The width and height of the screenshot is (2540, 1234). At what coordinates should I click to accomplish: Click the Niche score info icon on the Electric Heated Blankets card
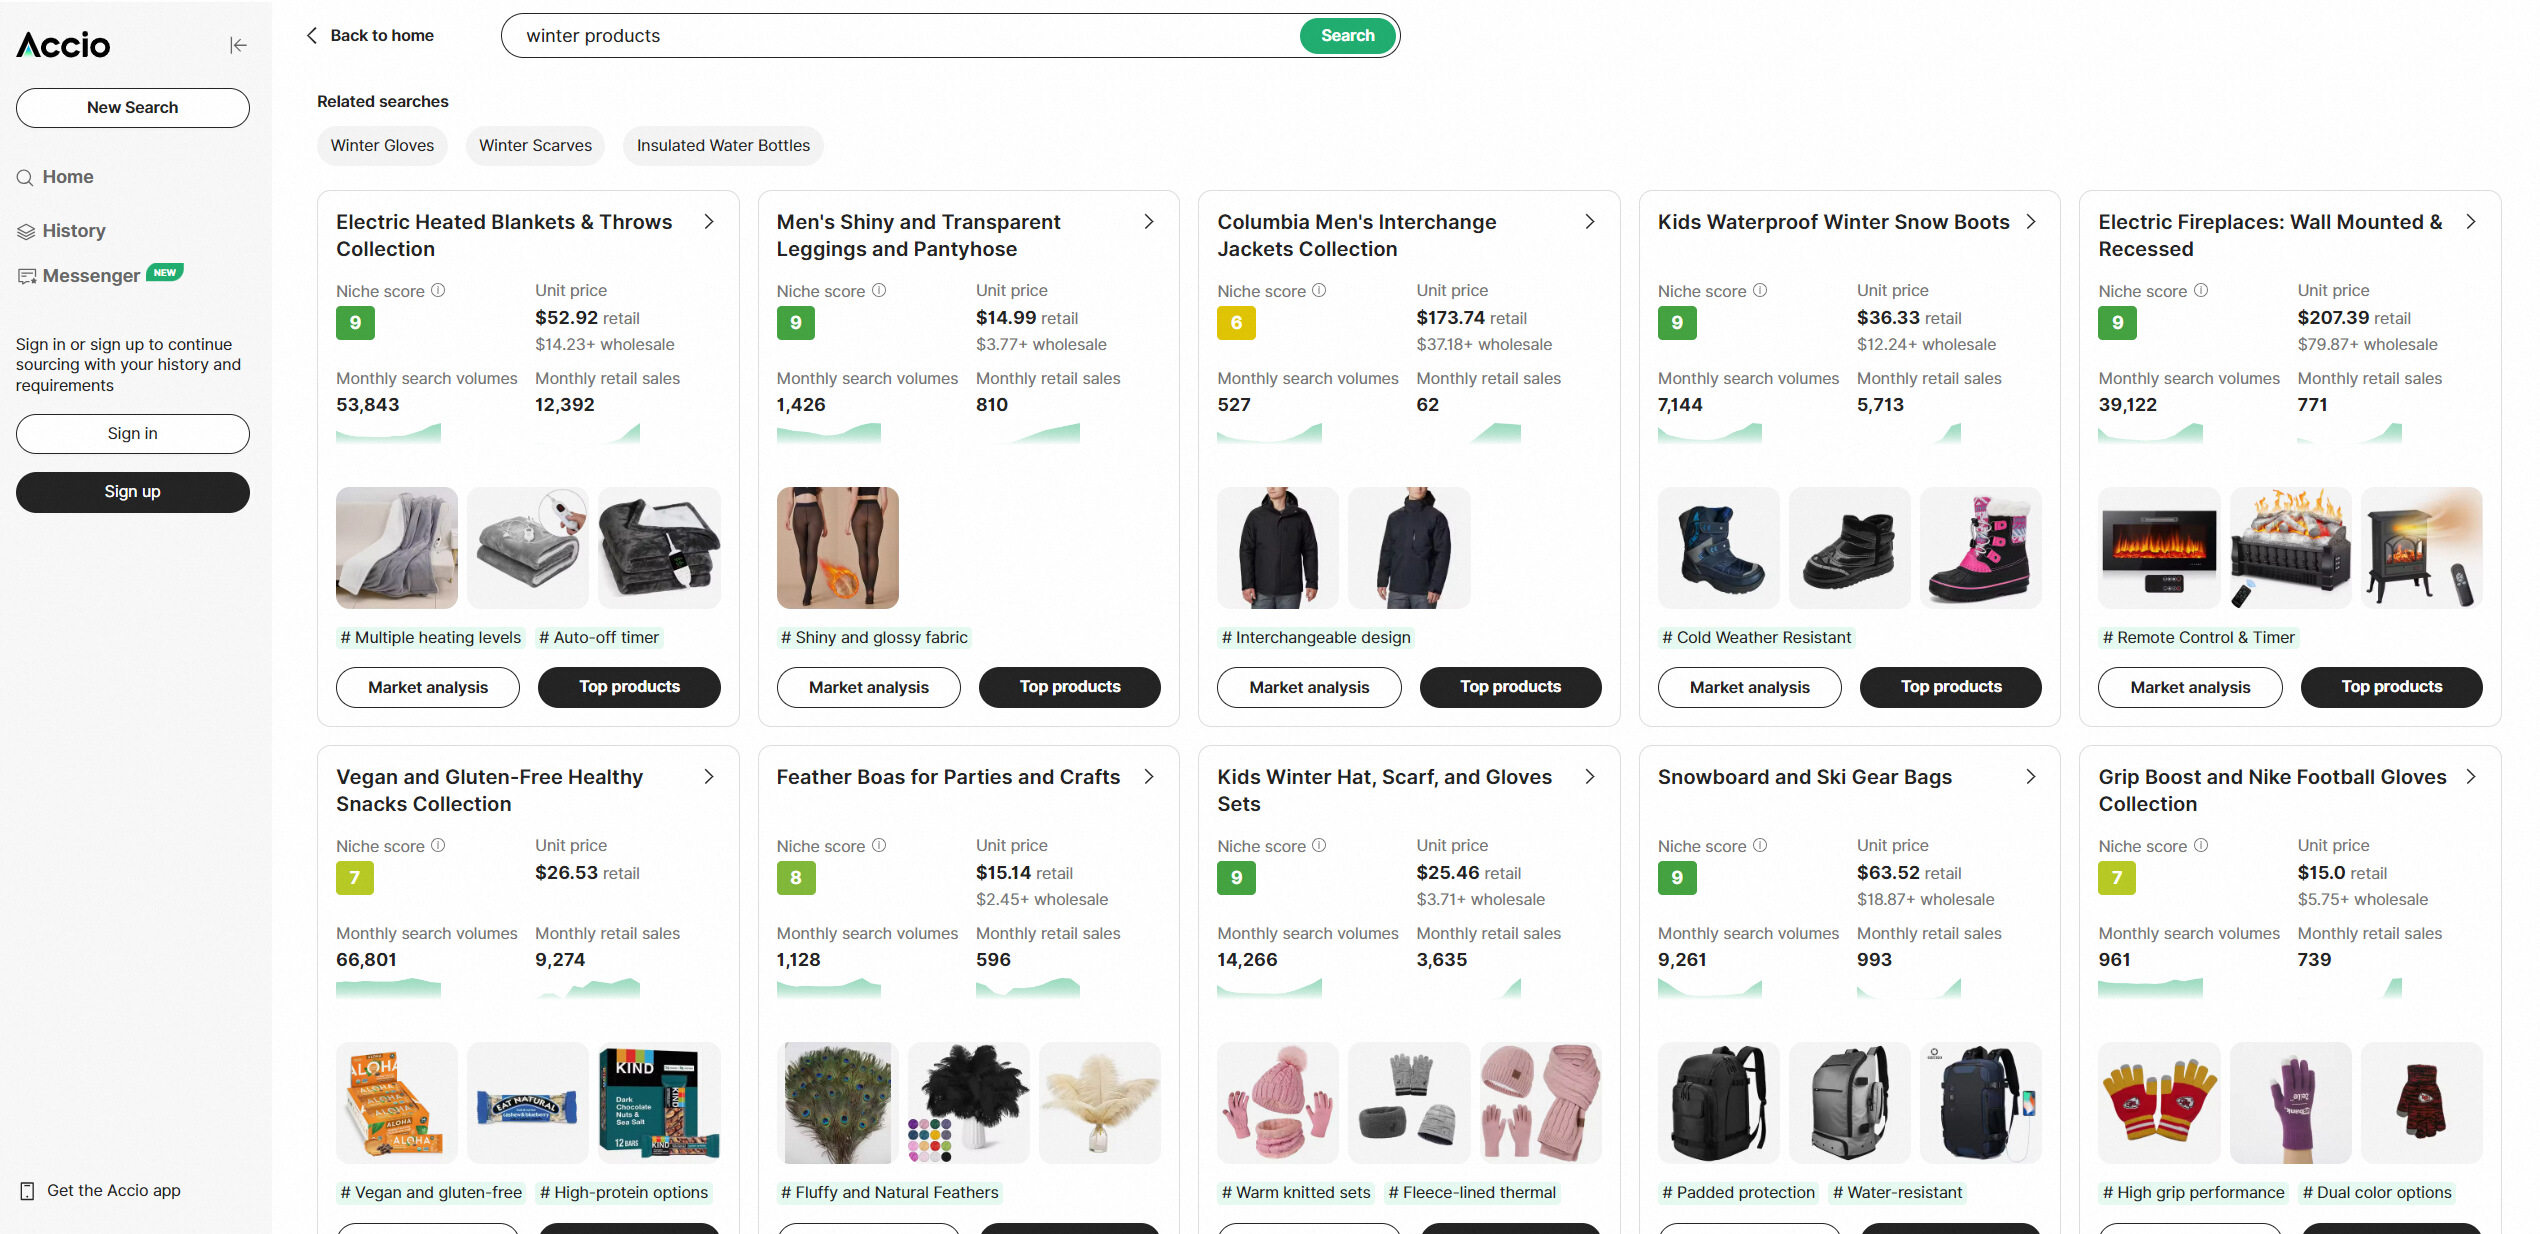click(438, 291)
